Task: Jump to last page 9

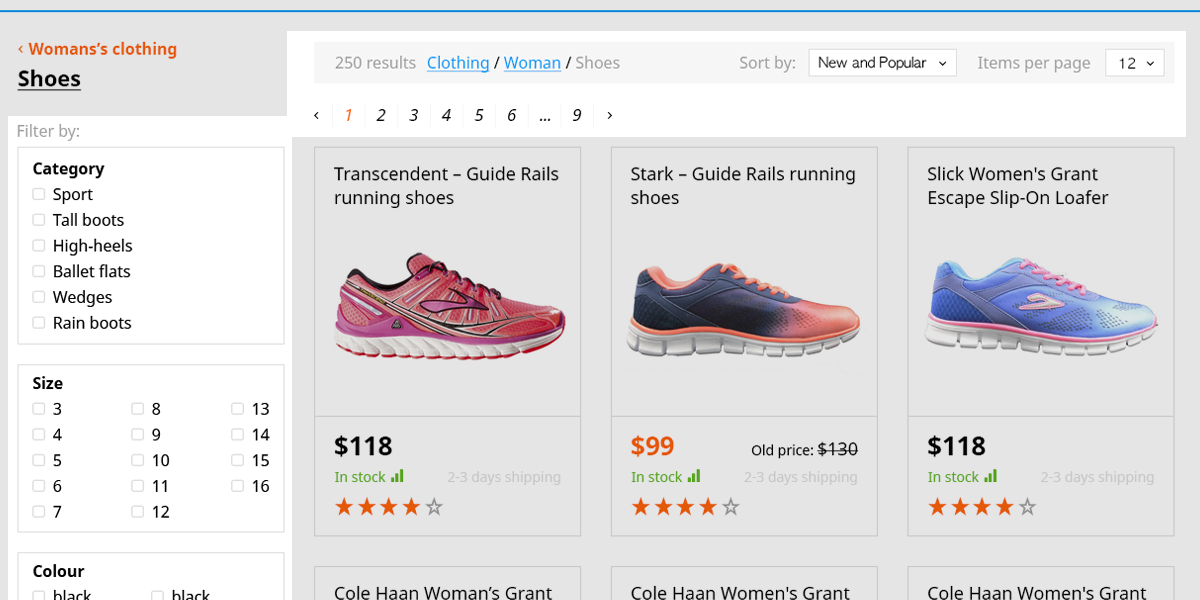Action: (577, 115)
